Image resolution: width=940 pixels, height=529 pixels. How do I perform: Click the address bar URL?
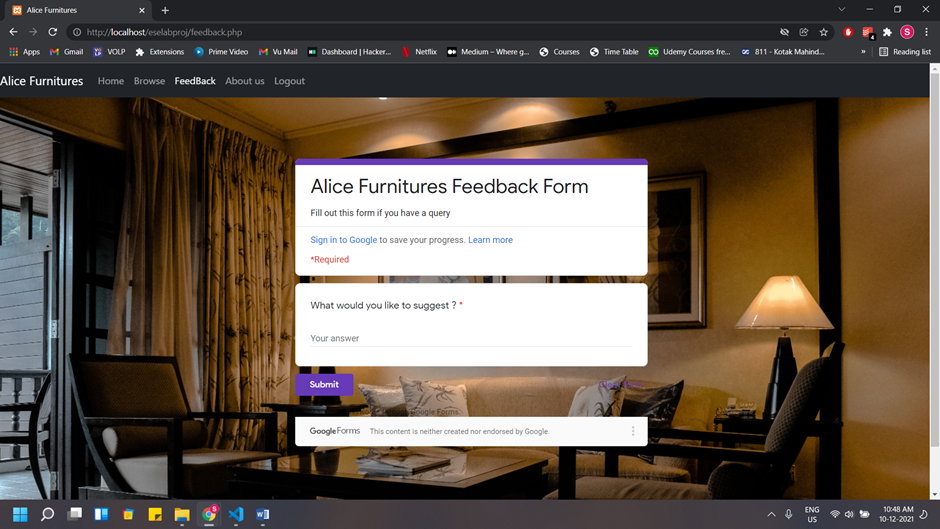click(164, 32)
